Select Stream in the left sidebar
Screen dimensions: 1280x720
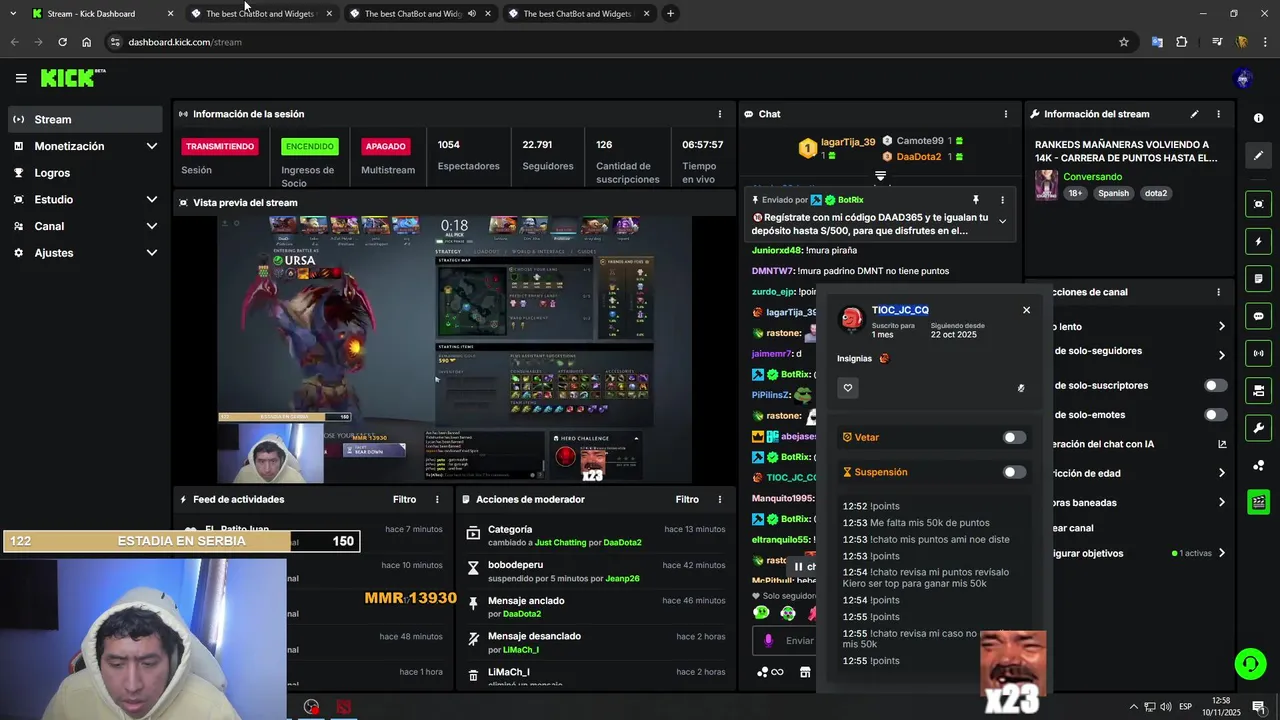[84, 119]
